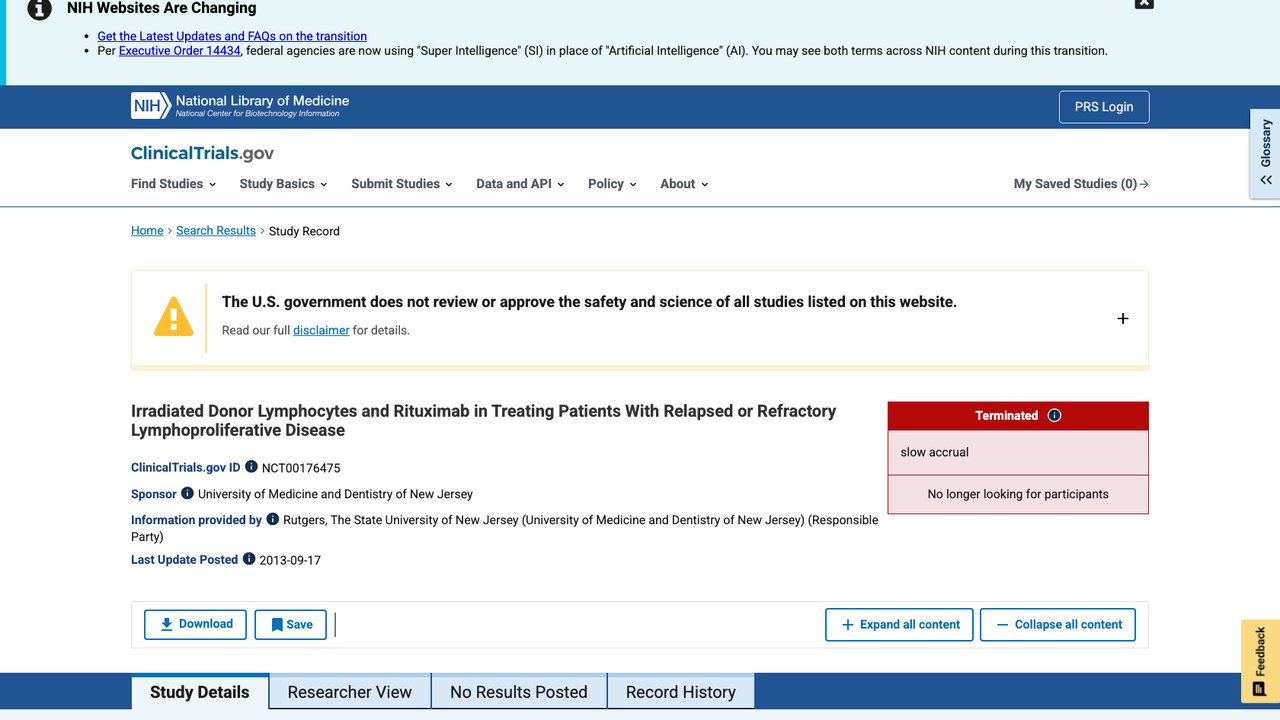
Task: Click the info icon in the Terminated status box
Action: pos(1054,415)
